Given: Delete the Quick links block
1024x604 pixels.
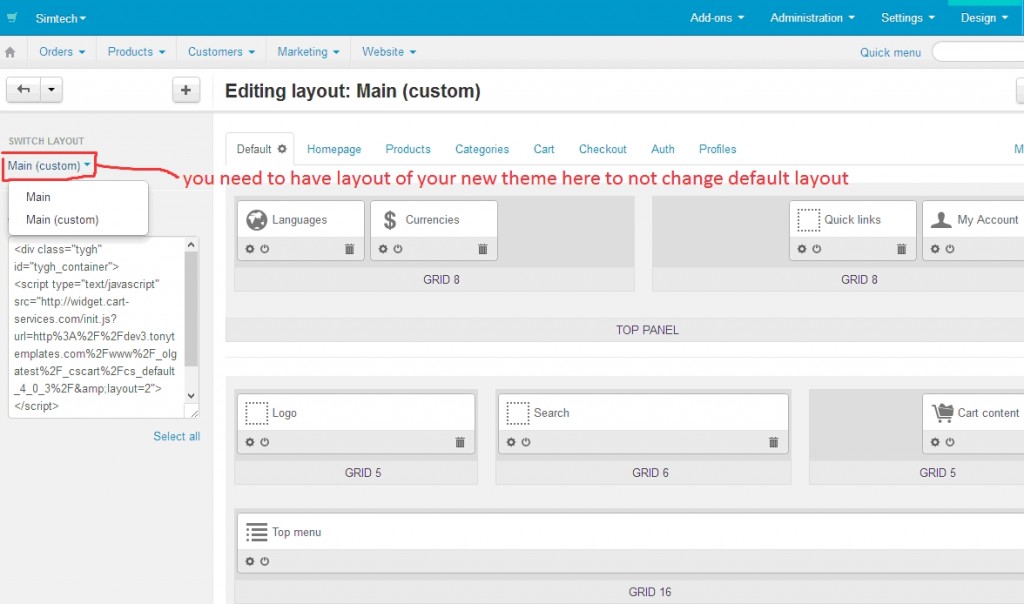Looking at the screenshot, I should tap(901, 249).
